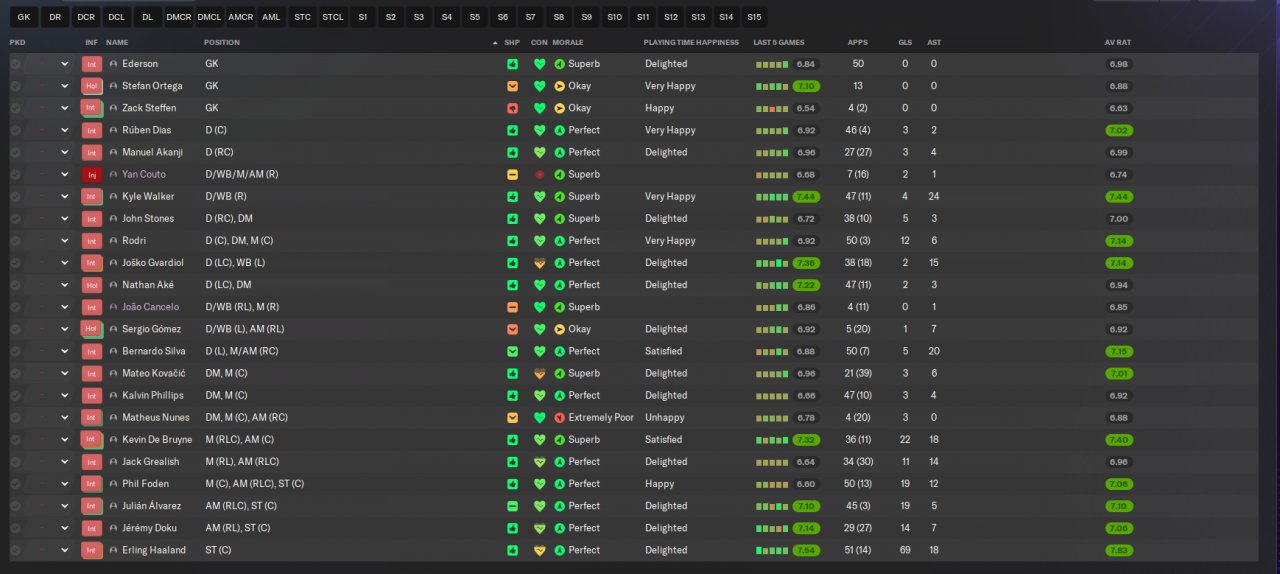Expand the dropdown arrow on Jack Grealish's row
This screenshot has width=1280, height=574.
pyautogui.click(x=65, y=462)
